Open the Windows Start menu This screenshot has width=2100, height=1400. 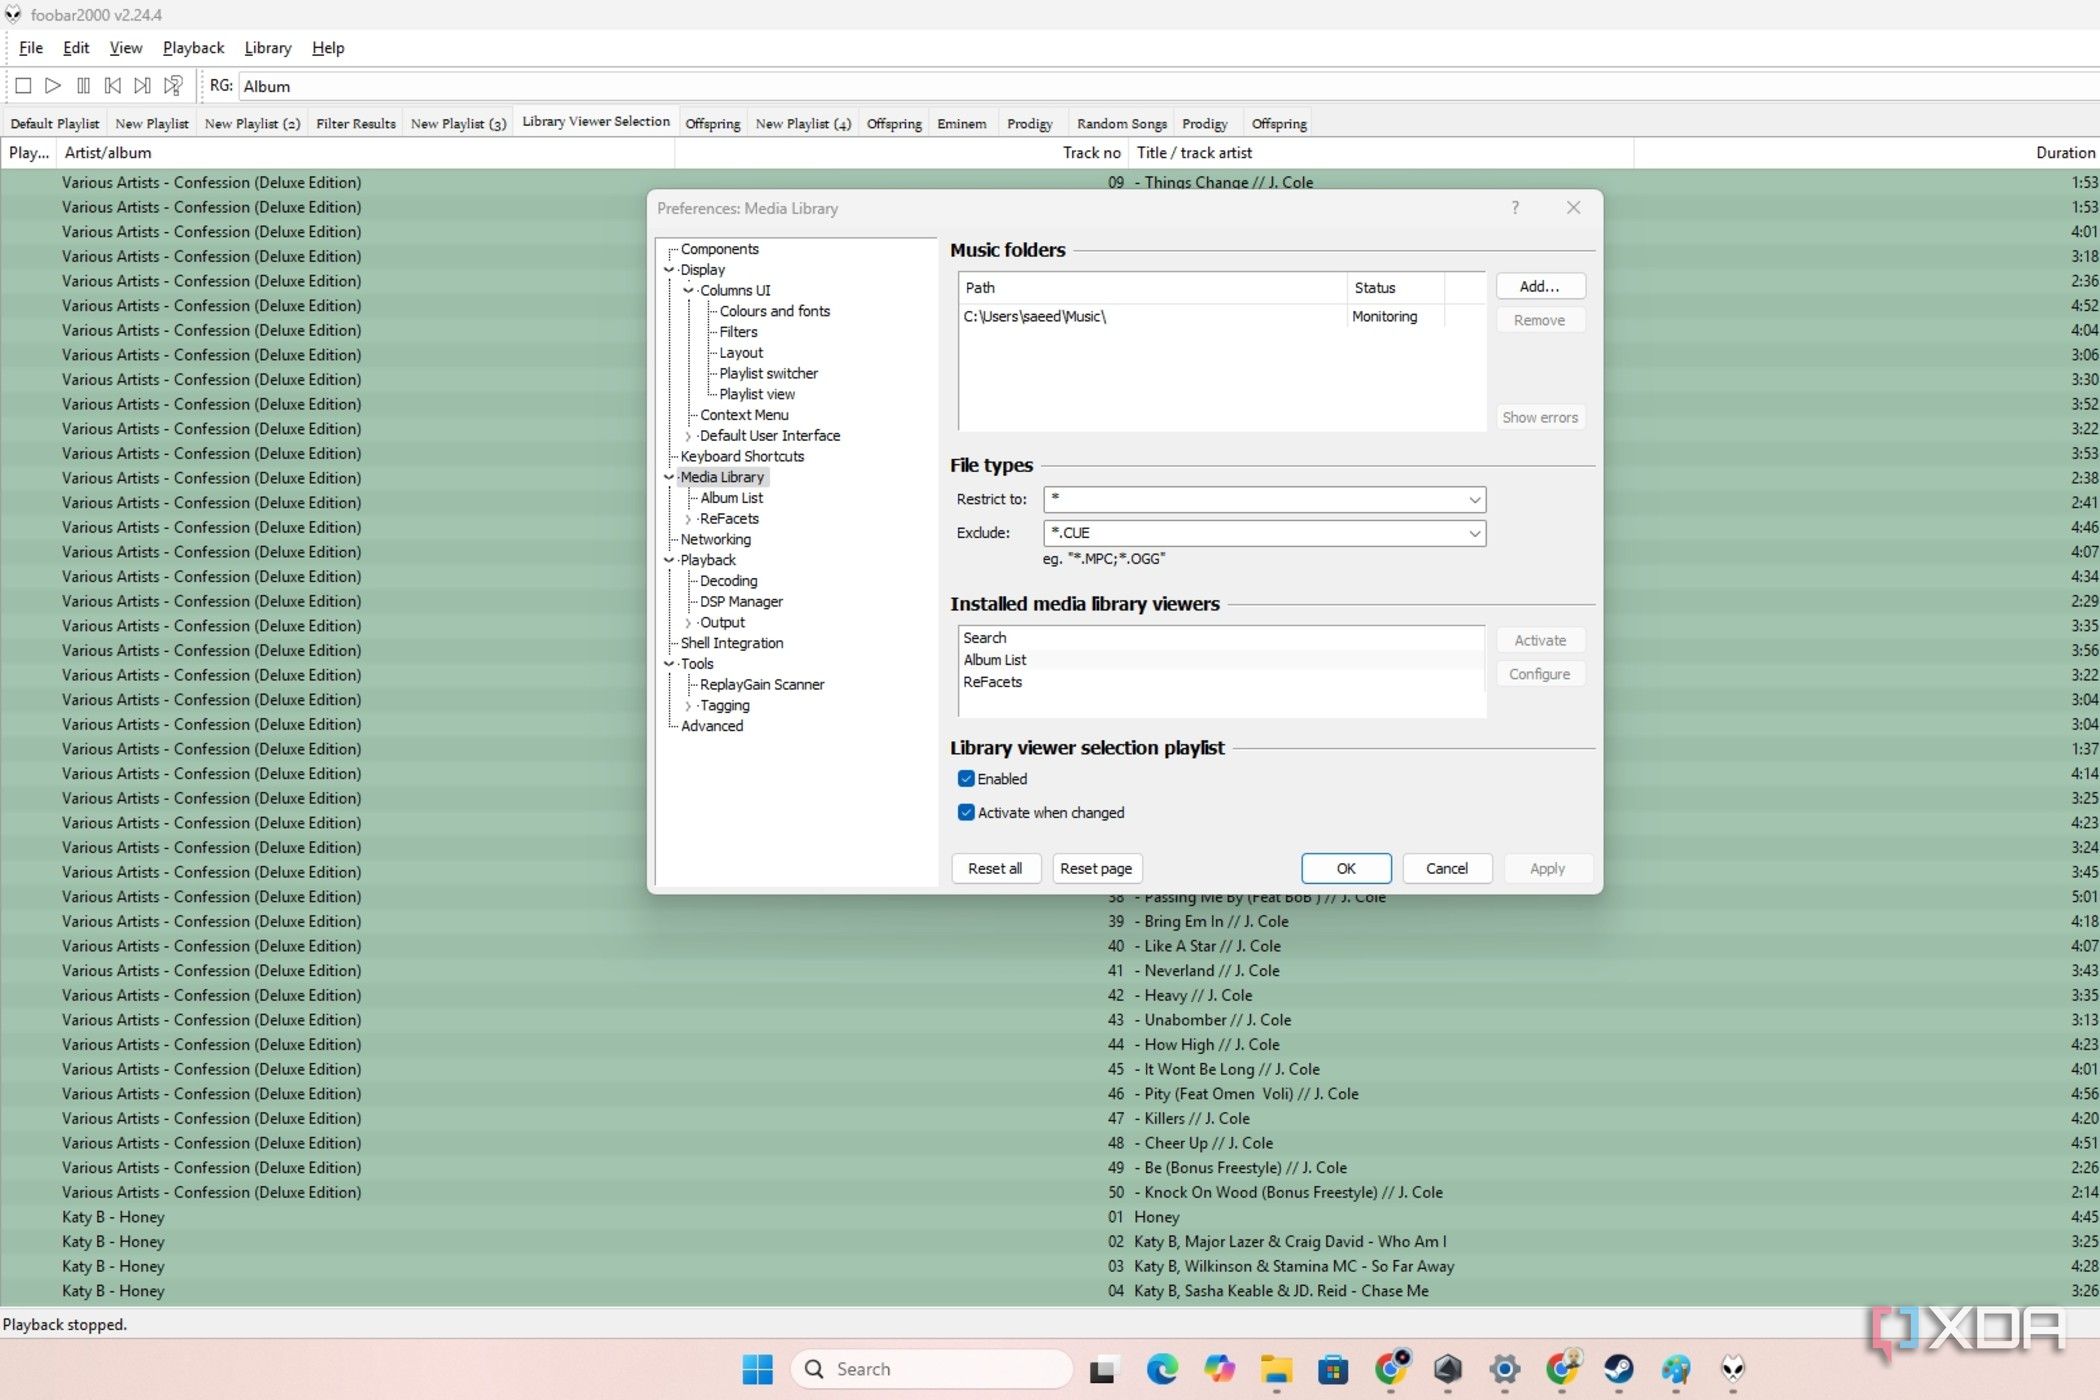(758, 1369)
